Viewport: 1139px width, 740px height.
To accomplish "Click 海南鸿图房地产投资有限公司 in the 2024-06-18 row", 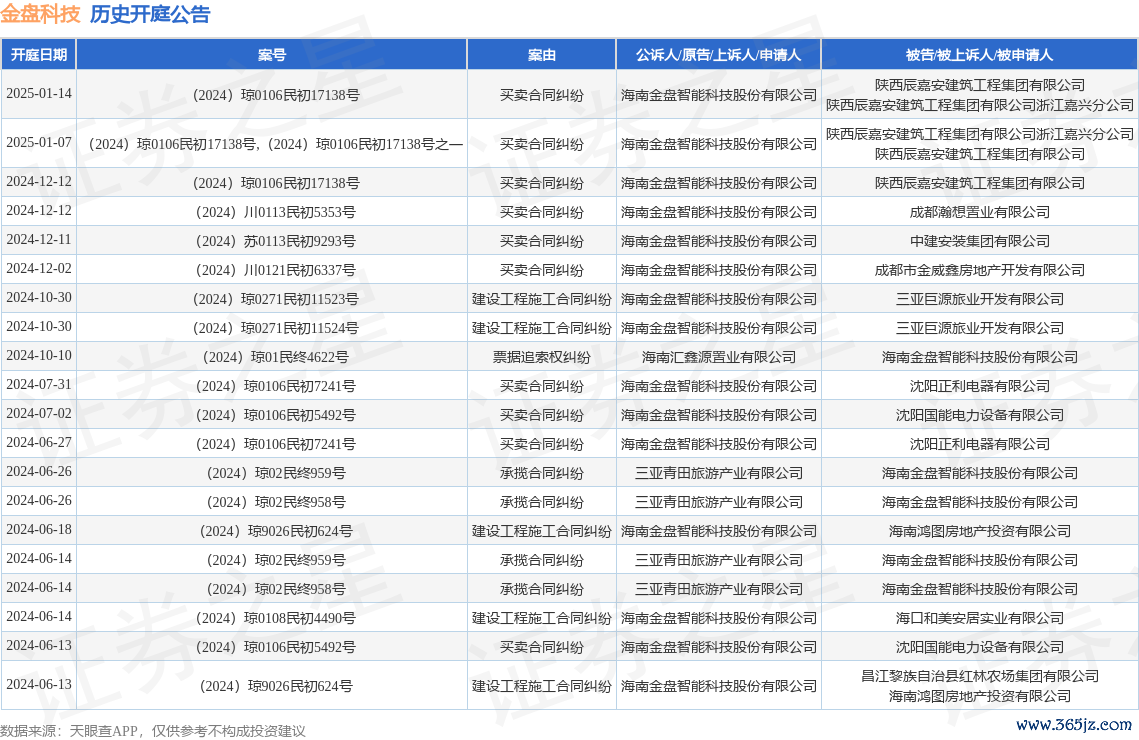I will [x=979, y=532].
